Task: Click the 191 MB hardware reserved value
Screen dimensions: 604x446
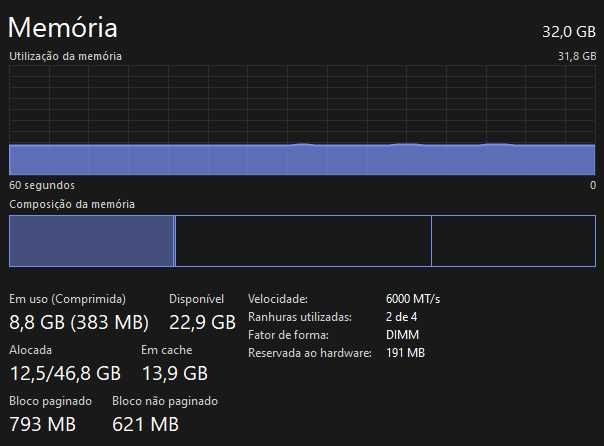Action: [405, 353]
